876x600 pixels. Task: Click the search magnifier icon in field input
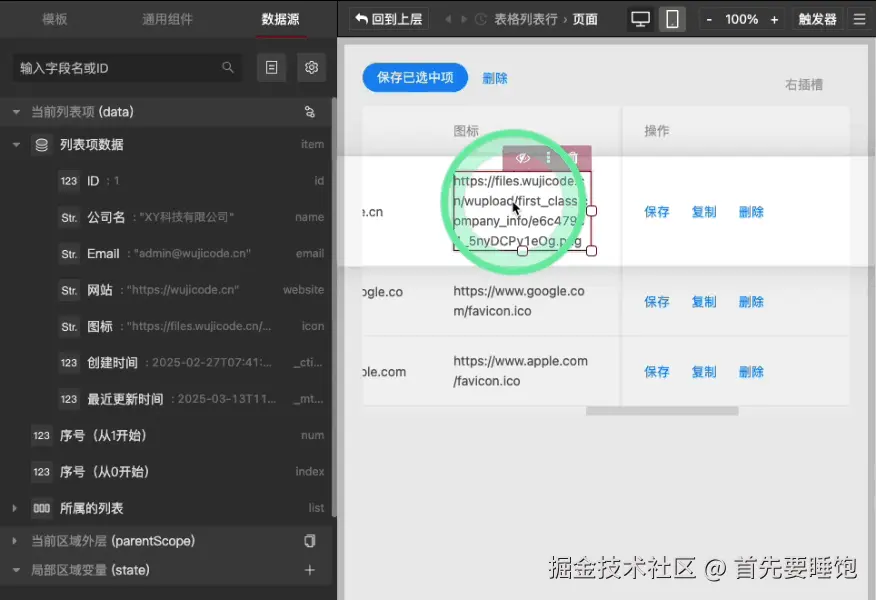click(x=227, y=68)
